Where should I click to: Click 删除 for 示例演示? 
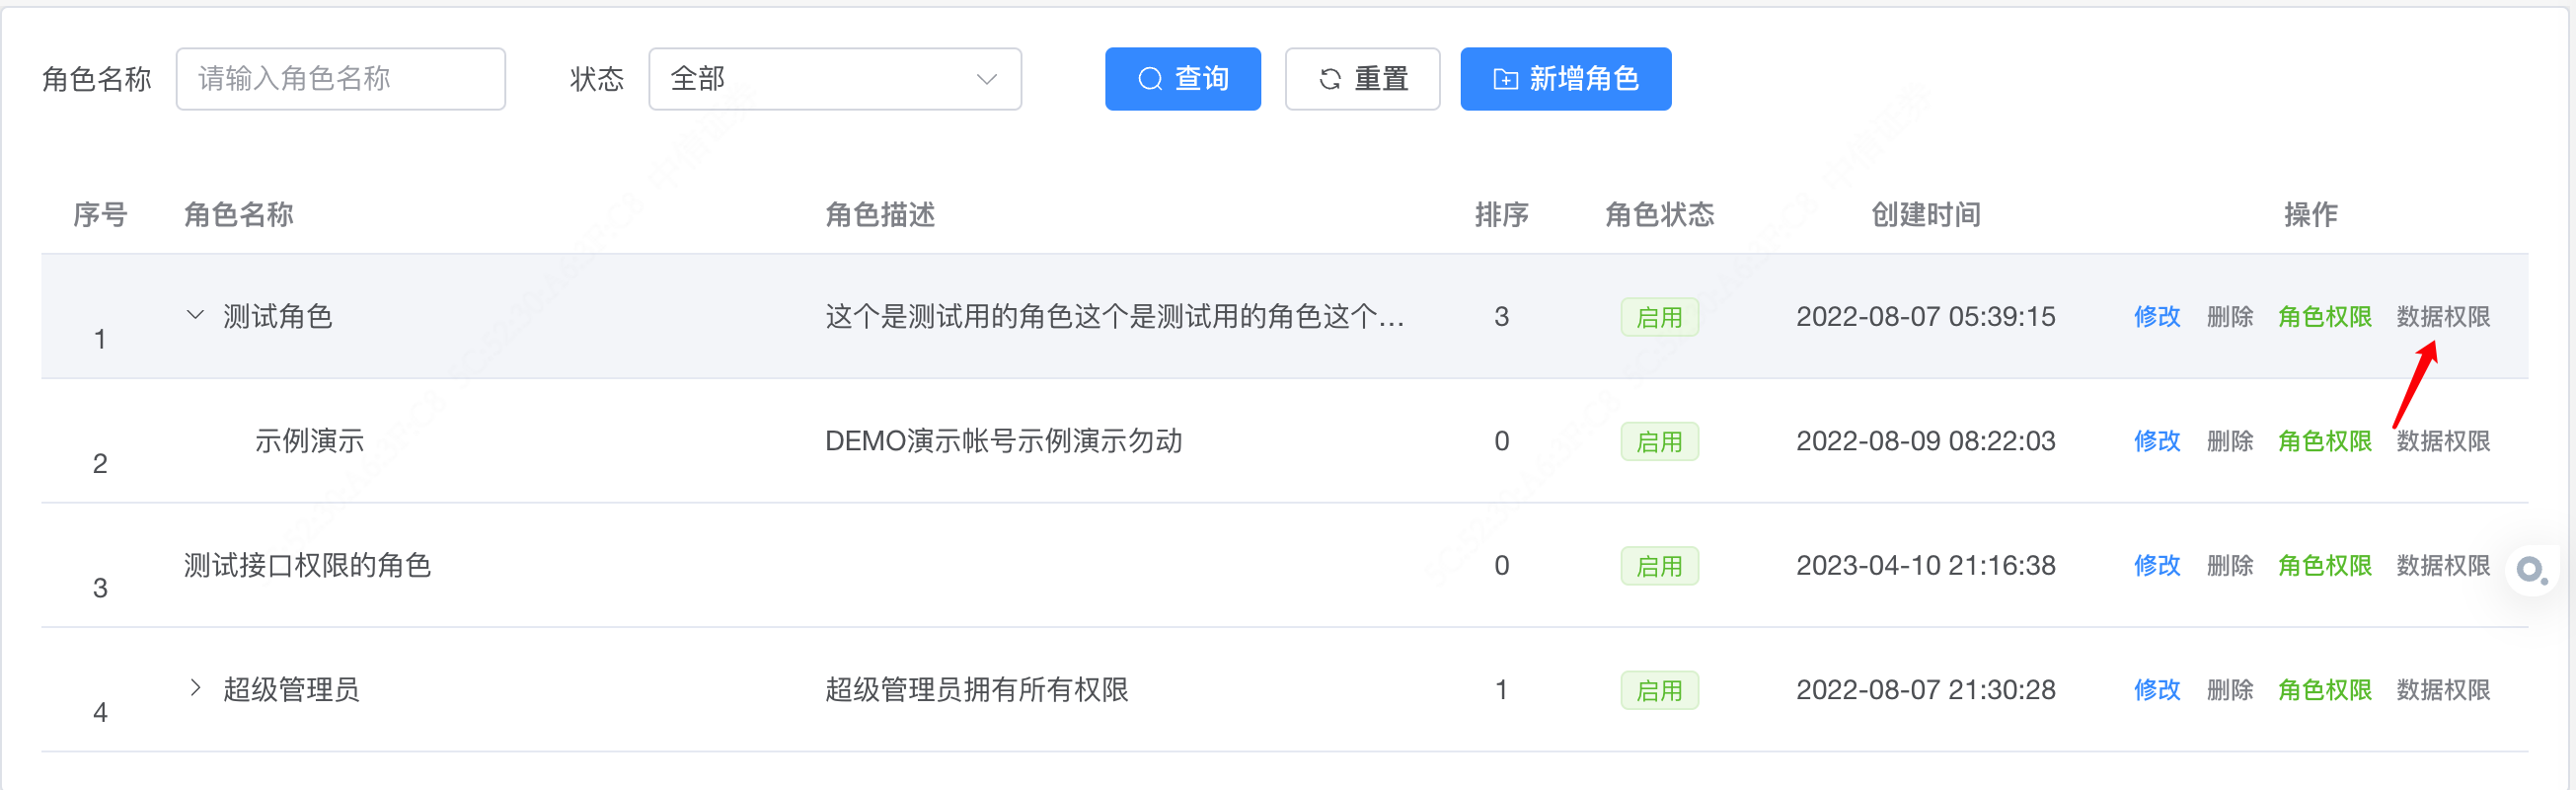pyautogui.click(x=2229, y=441)
